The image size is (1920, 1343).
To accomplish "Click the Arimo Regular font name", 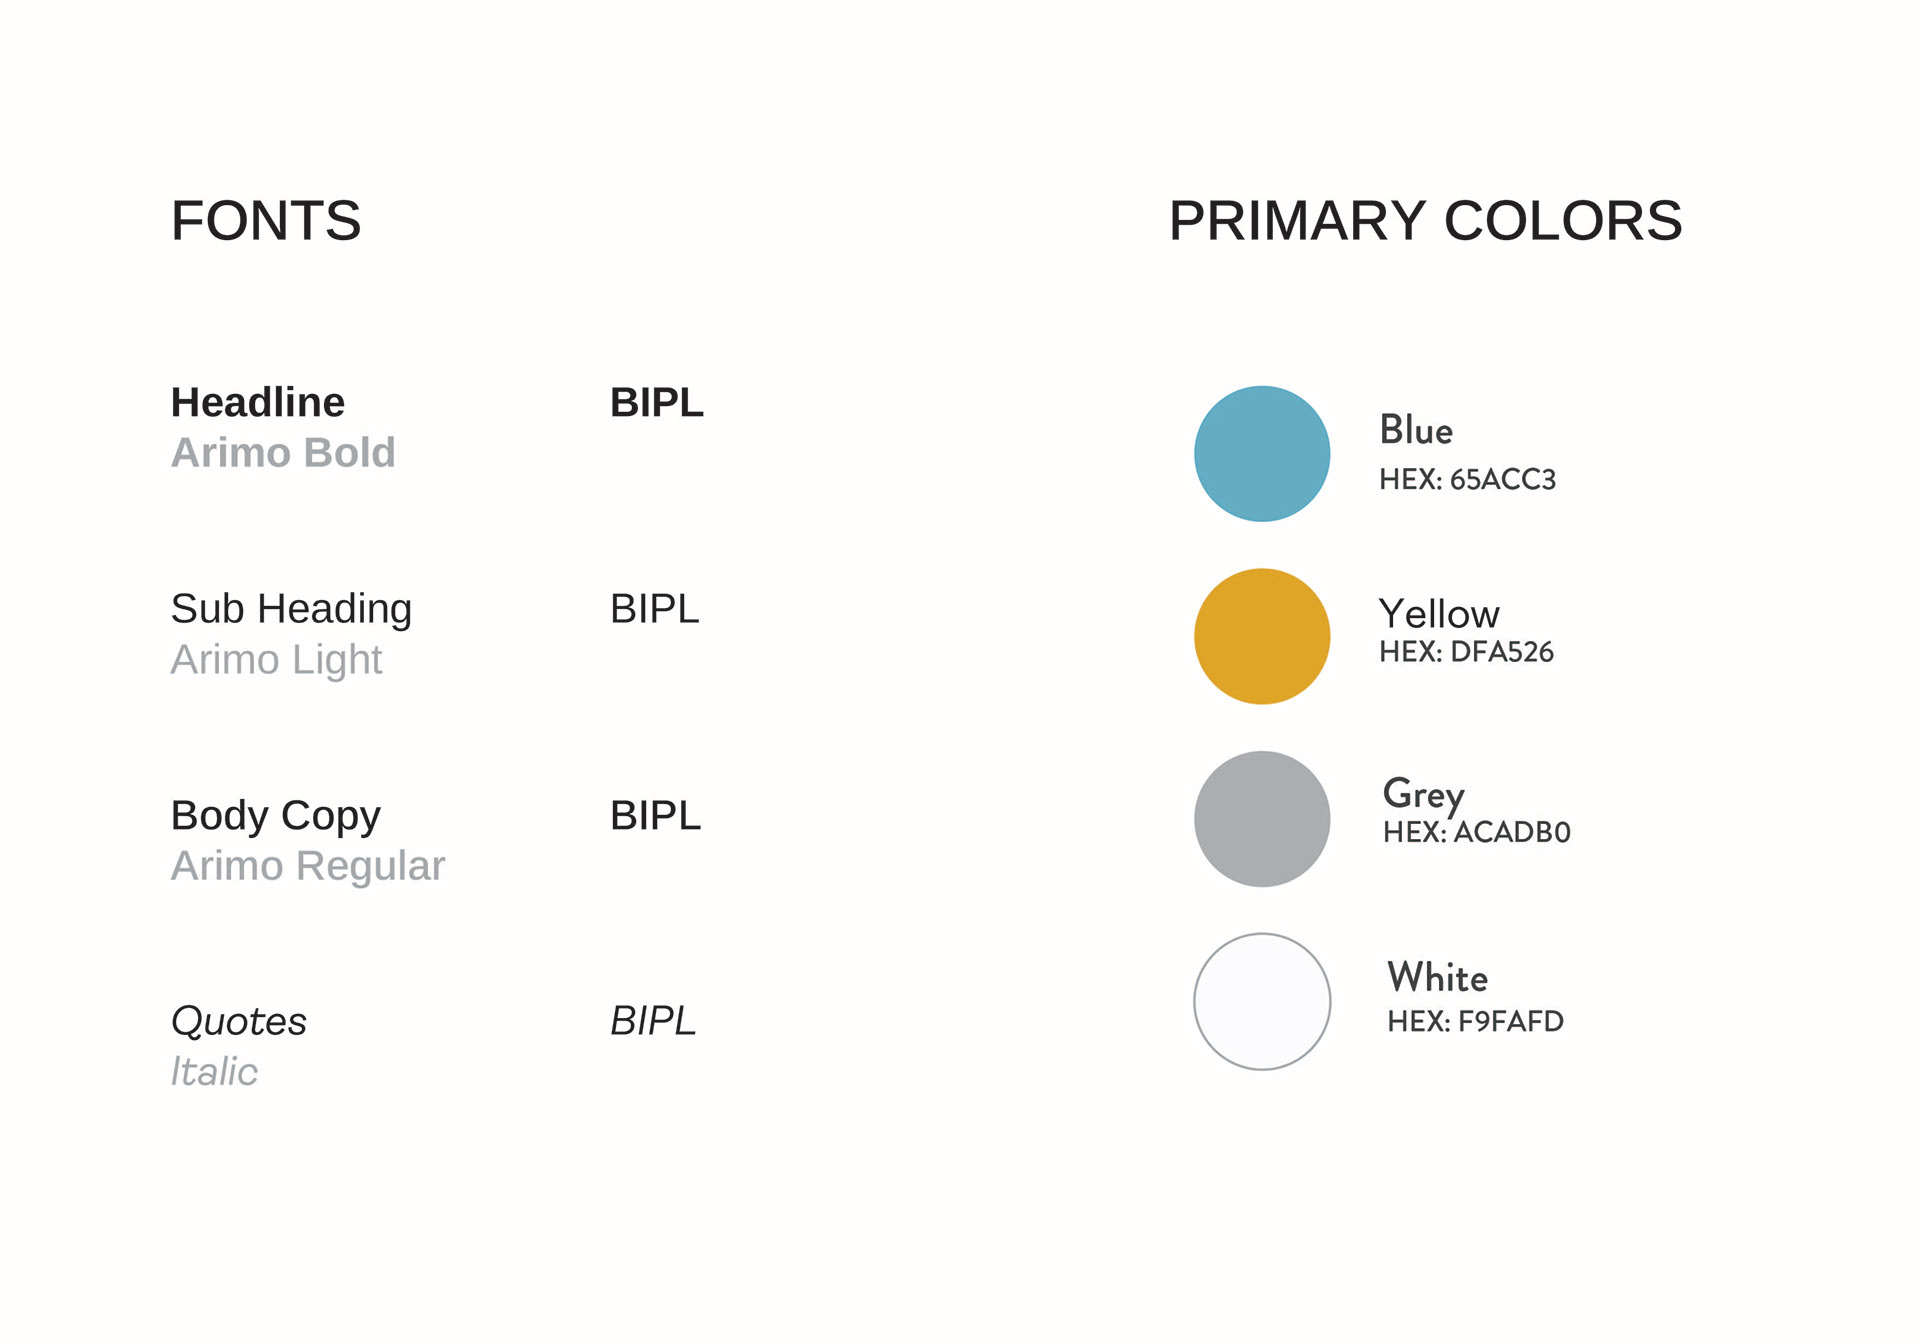I will coord(308,867).
